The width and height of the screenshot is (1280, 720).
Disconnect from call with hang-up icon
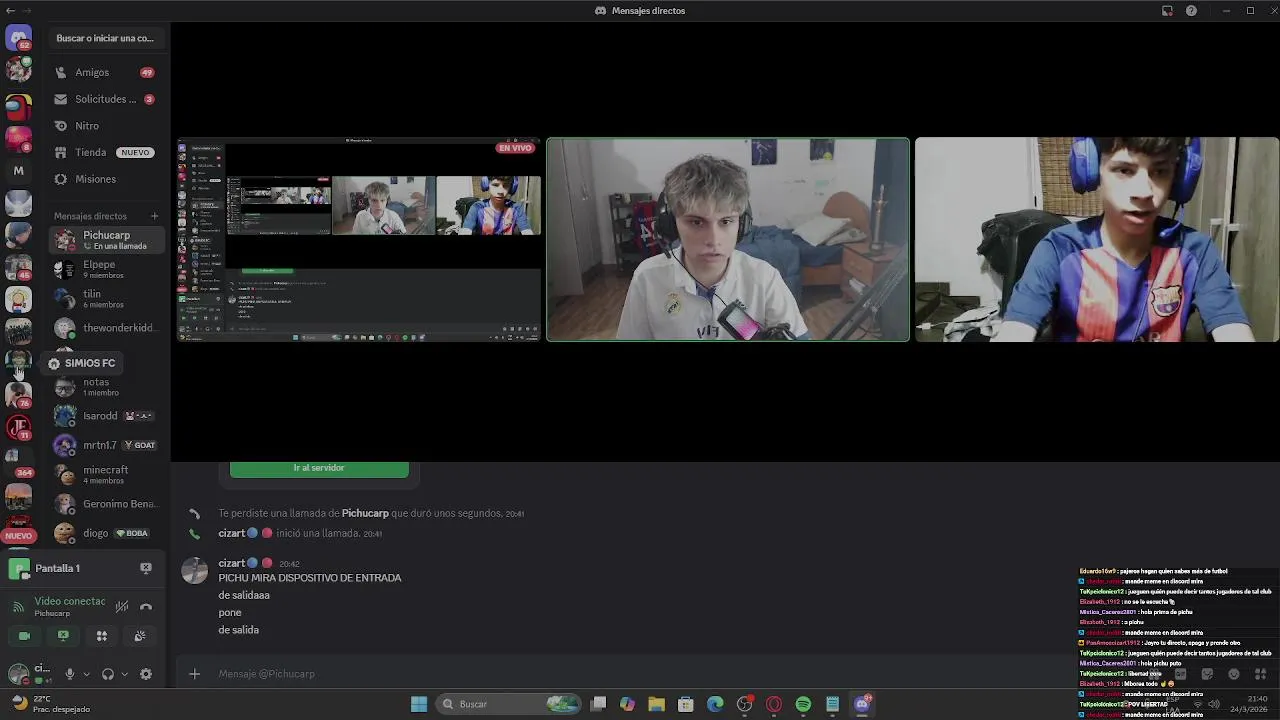(146, 606)
